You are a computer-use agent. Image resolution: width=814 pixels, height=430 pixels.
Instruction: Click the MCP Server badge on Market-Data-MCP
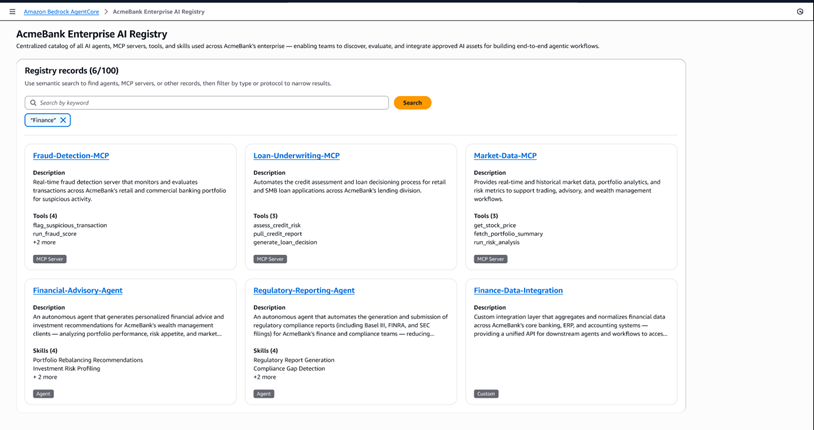tap(490, 259)
